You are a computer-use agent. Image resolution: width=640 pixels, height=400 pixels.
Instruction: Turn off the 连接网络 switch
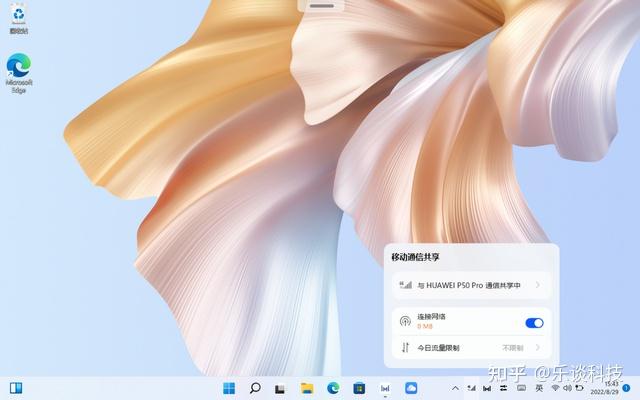tap(534, 323)
